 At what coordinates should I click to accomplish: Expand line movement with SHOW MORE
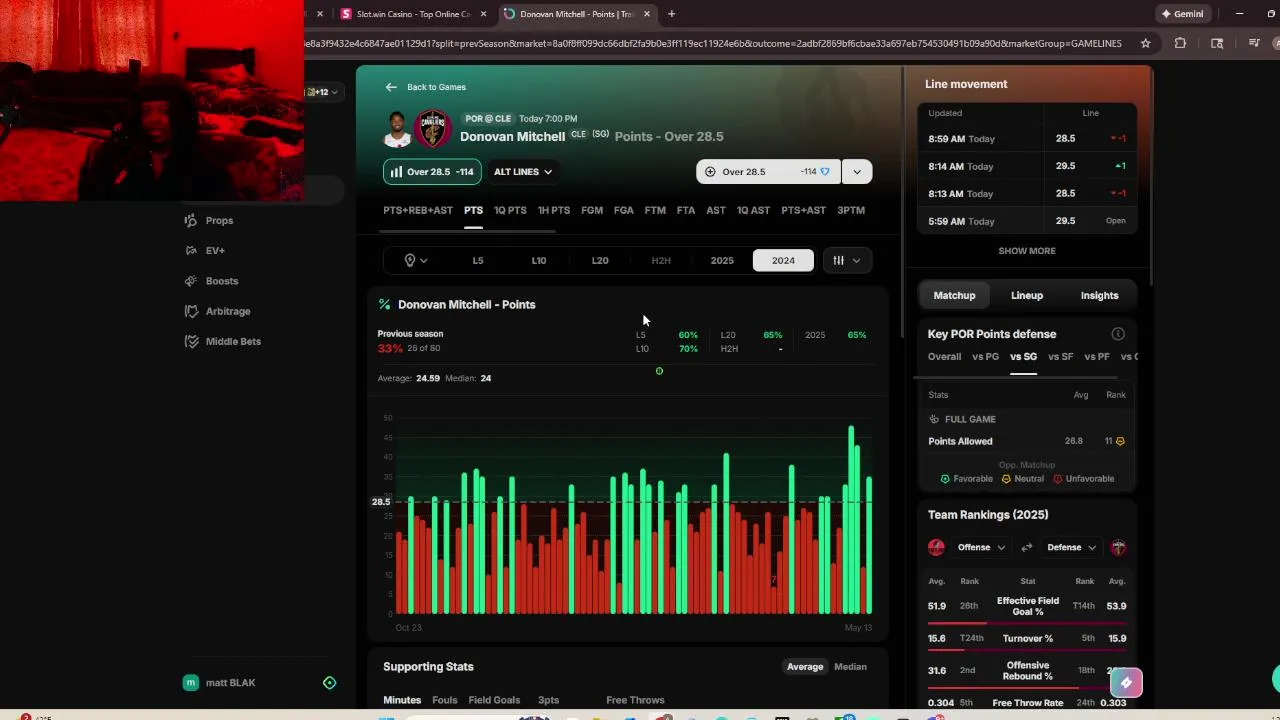(1027, 251)
